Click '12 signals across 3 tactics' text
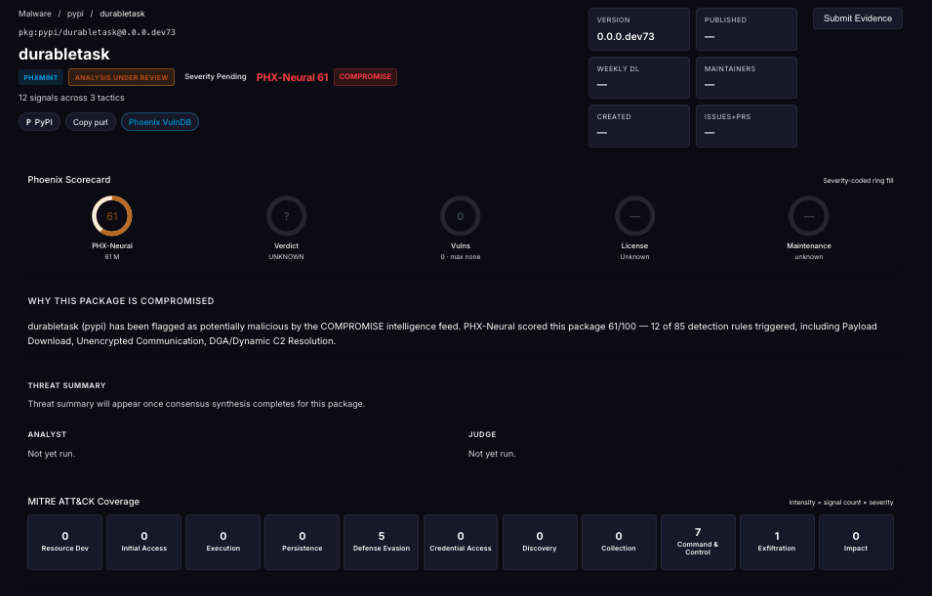Viewport: 932px width, 596px height. tap(71, 97)
